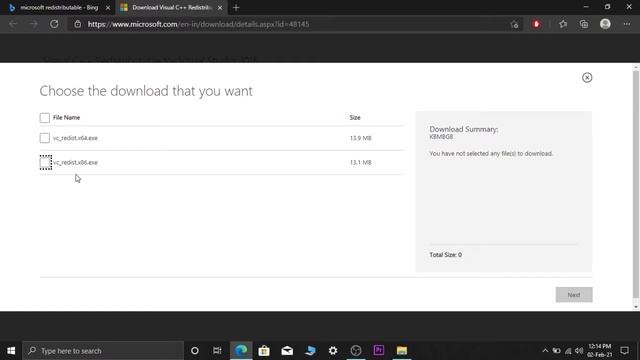Open Premiere Pro from taskbar
The height and width of the screenshot is (360, 640).
(x=379, y=351)
